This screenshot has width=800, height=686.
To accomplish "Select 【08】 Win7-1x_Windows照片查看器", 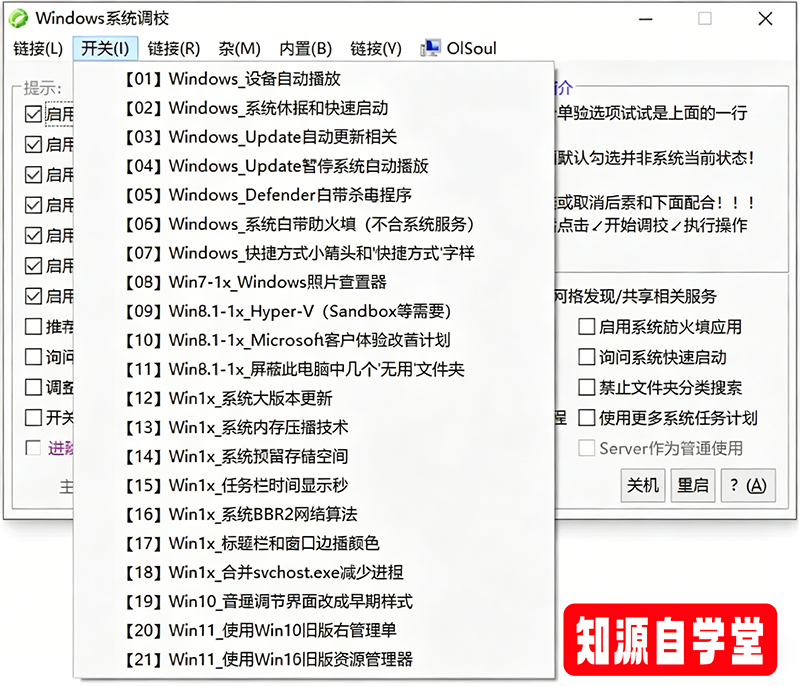I will (x=314, y=282).
